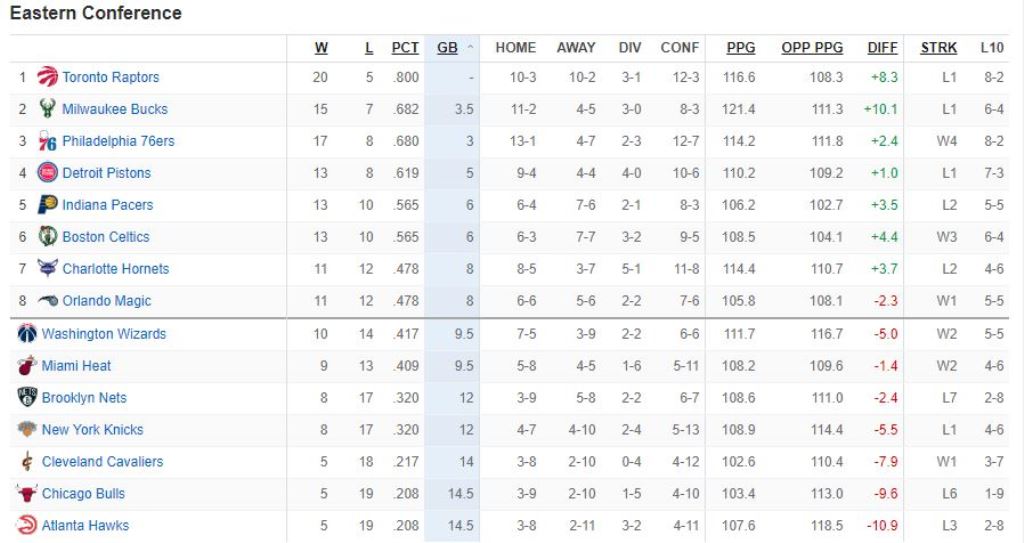Click the Washington Wizards logo icon
The image size is (1024, 543).
pyautogui.click(x=27, y=334)
